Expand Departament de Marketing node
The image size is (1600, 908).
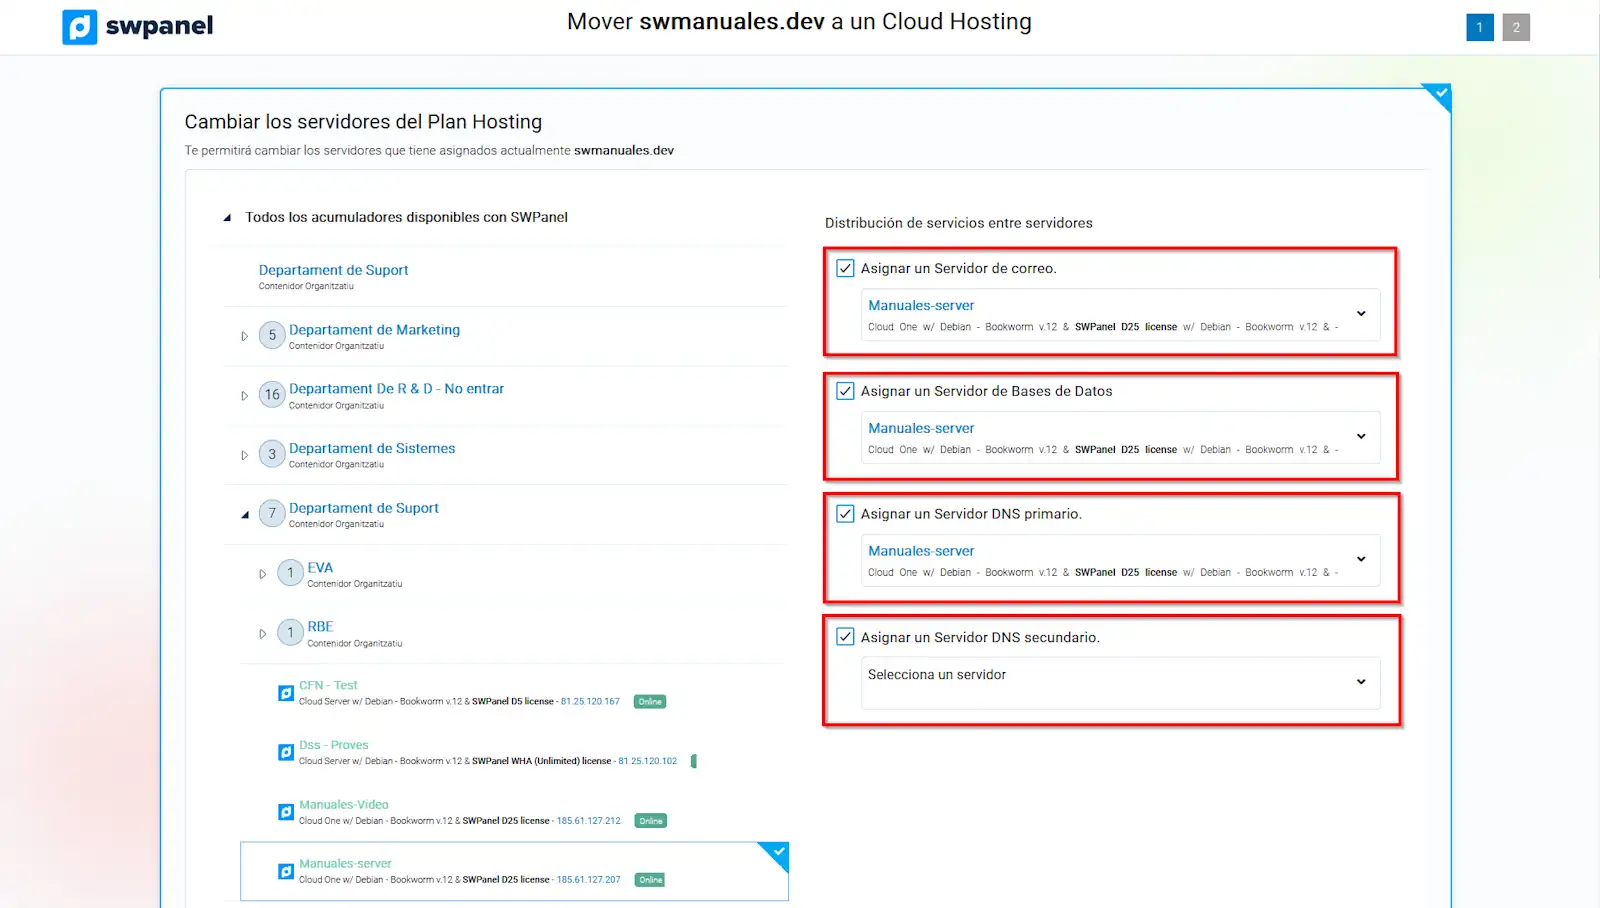(244, 336)
